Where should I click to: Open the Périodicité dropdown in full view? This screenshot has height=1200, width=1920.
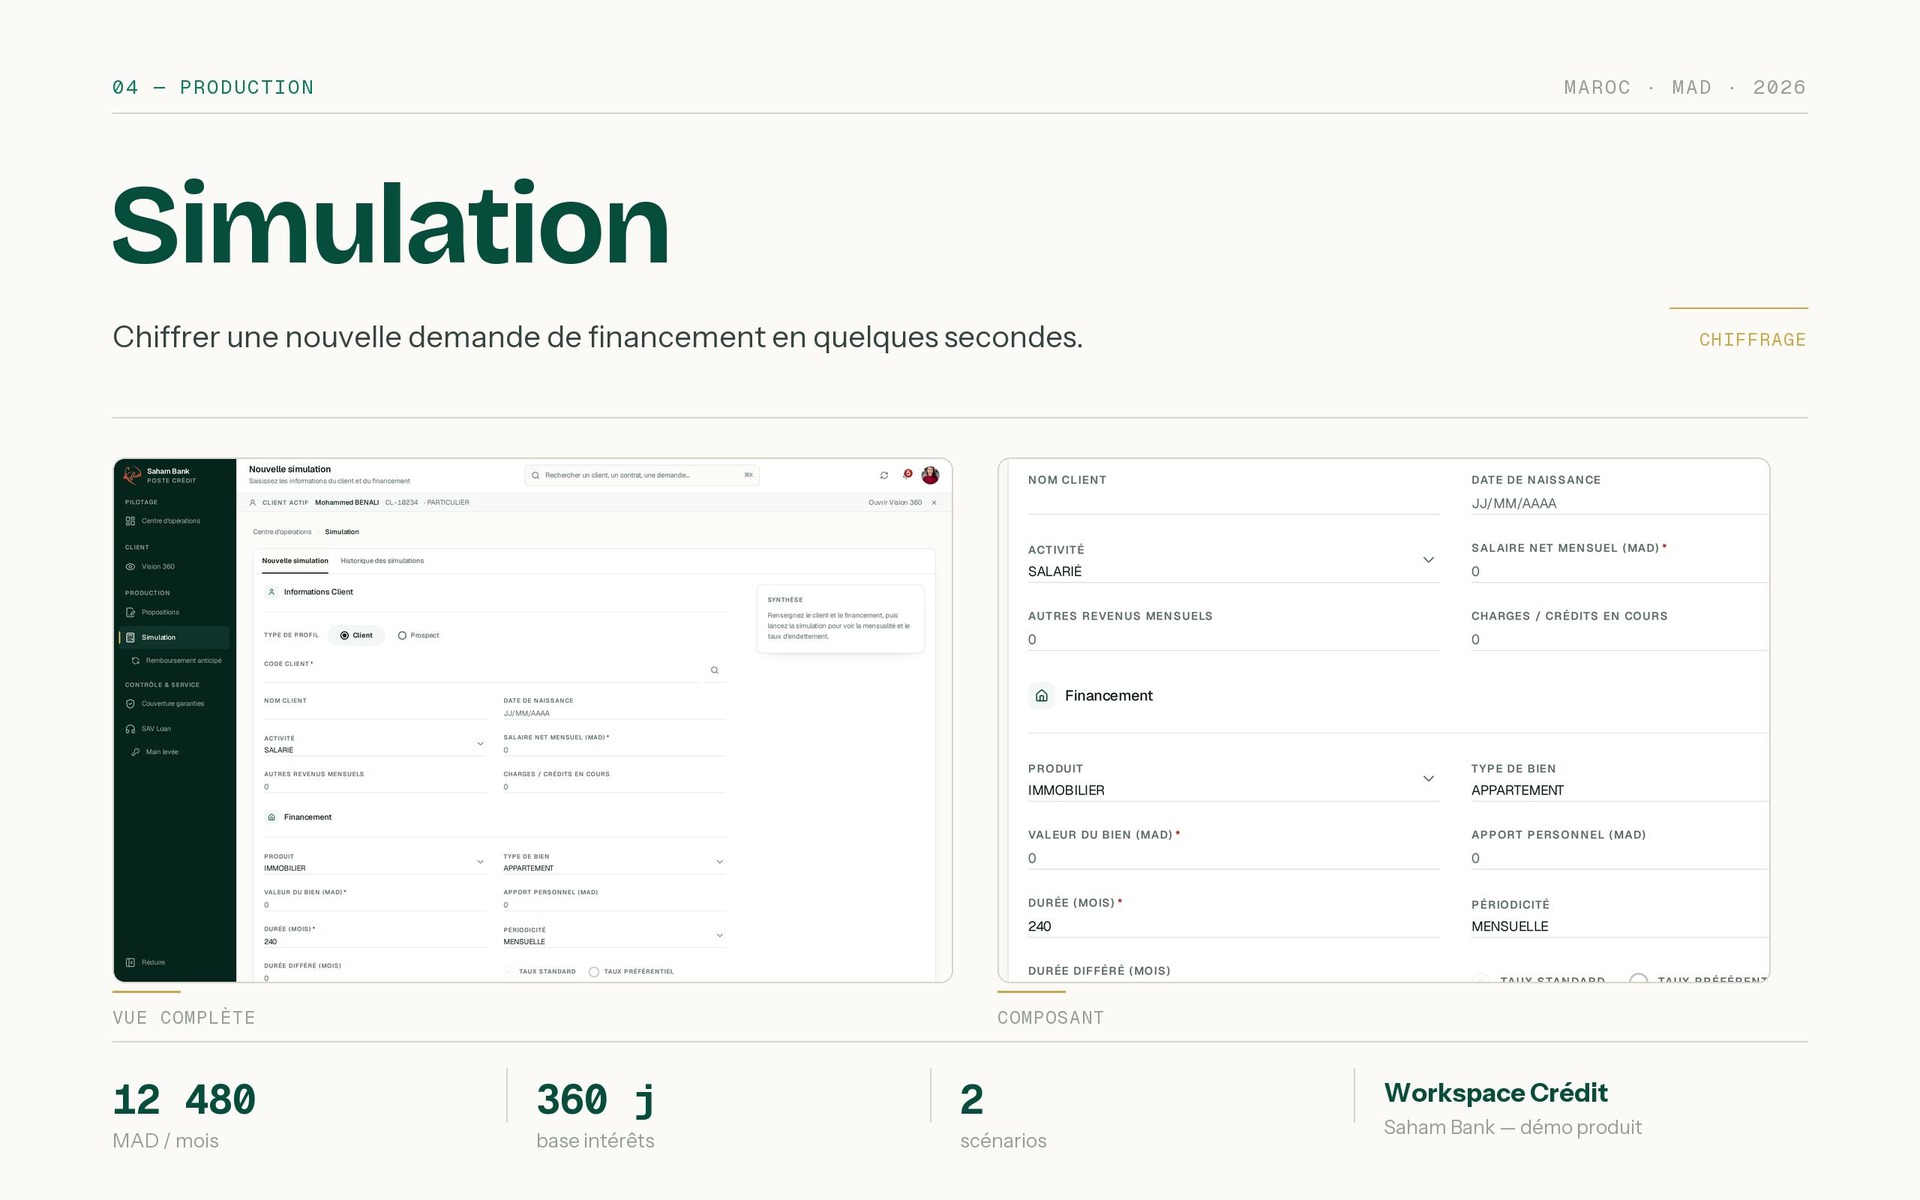pos(614,936)
